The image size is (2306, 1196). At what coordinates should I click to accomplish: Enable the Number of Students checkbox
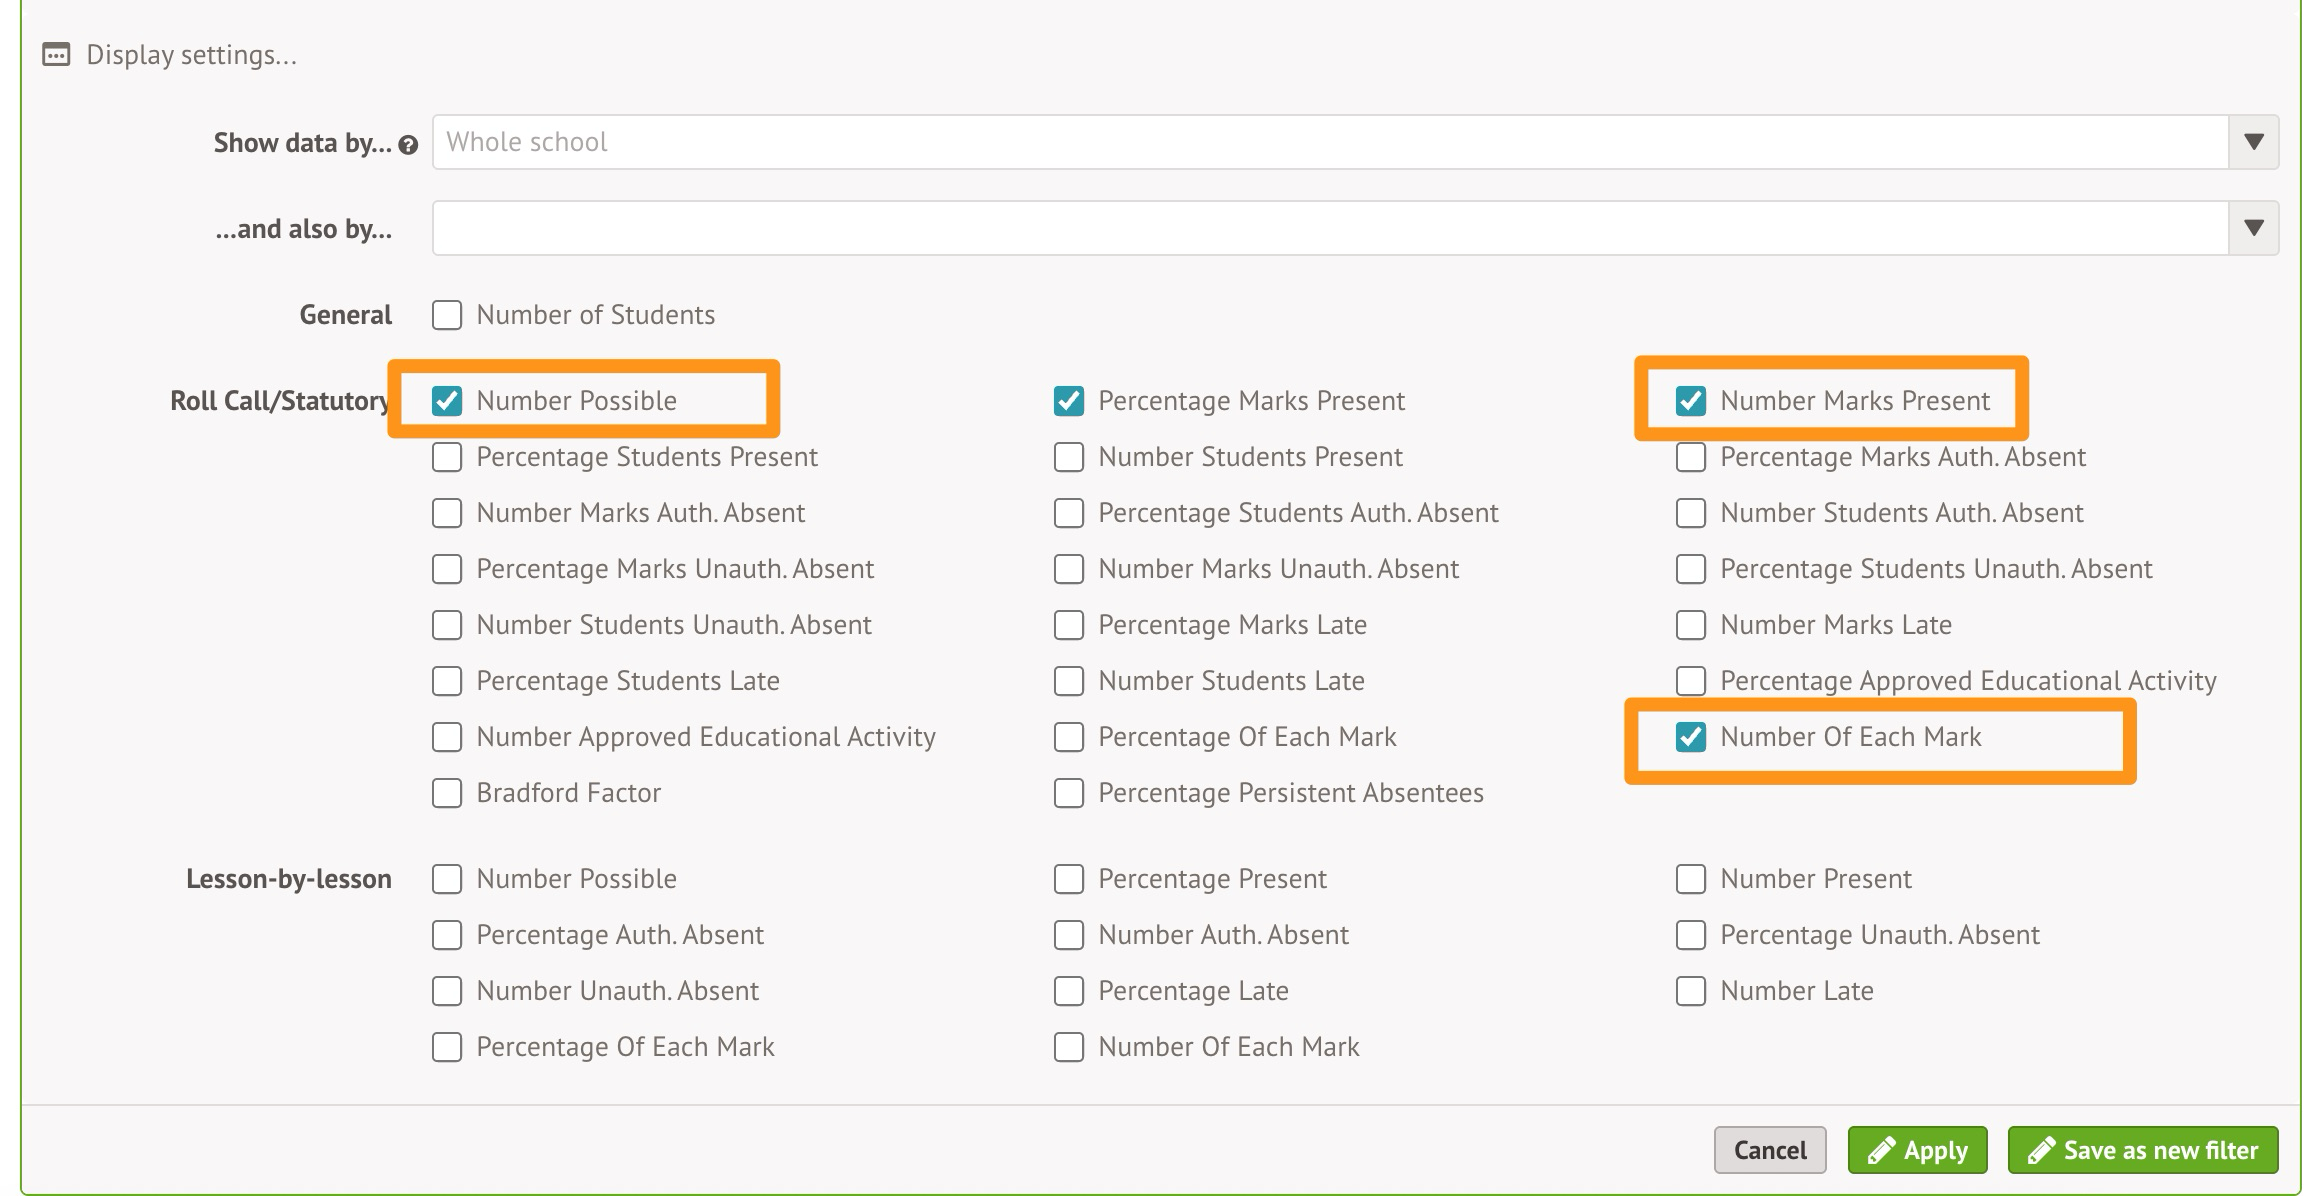[x=447, y=315]
